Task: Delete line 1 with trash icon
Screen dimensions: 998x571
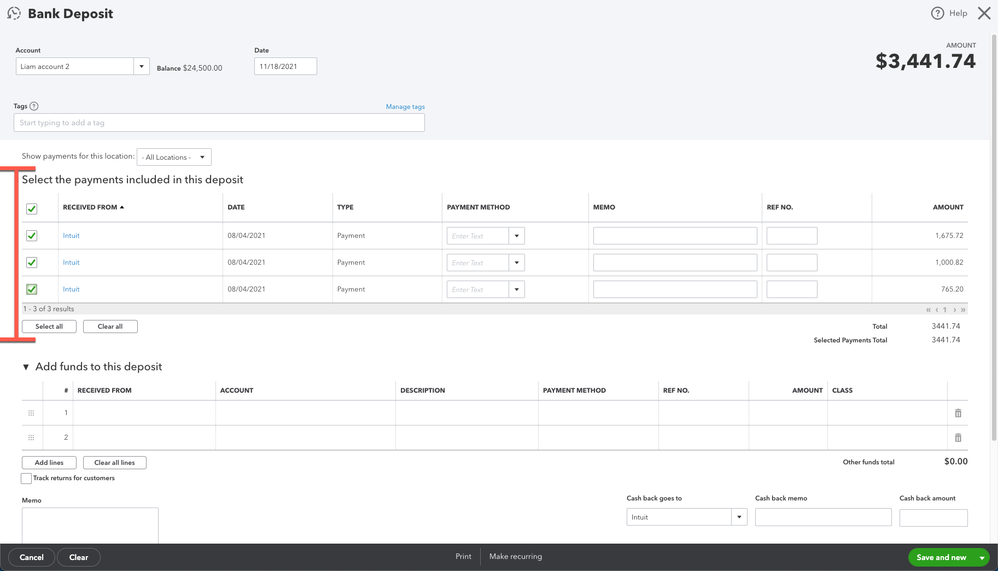Action: tap(958, 413)
